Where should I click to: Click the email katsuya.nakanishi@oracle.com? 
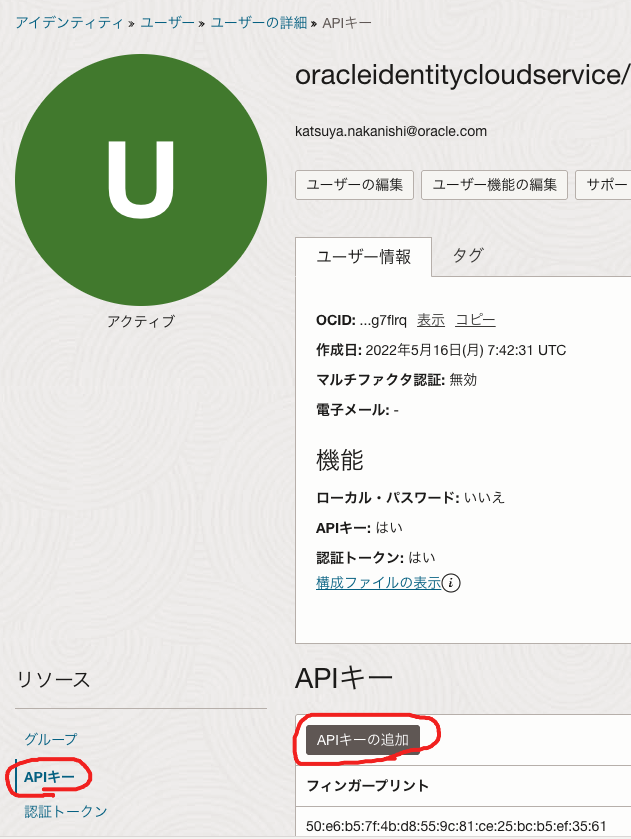click(x=391, y=131)
